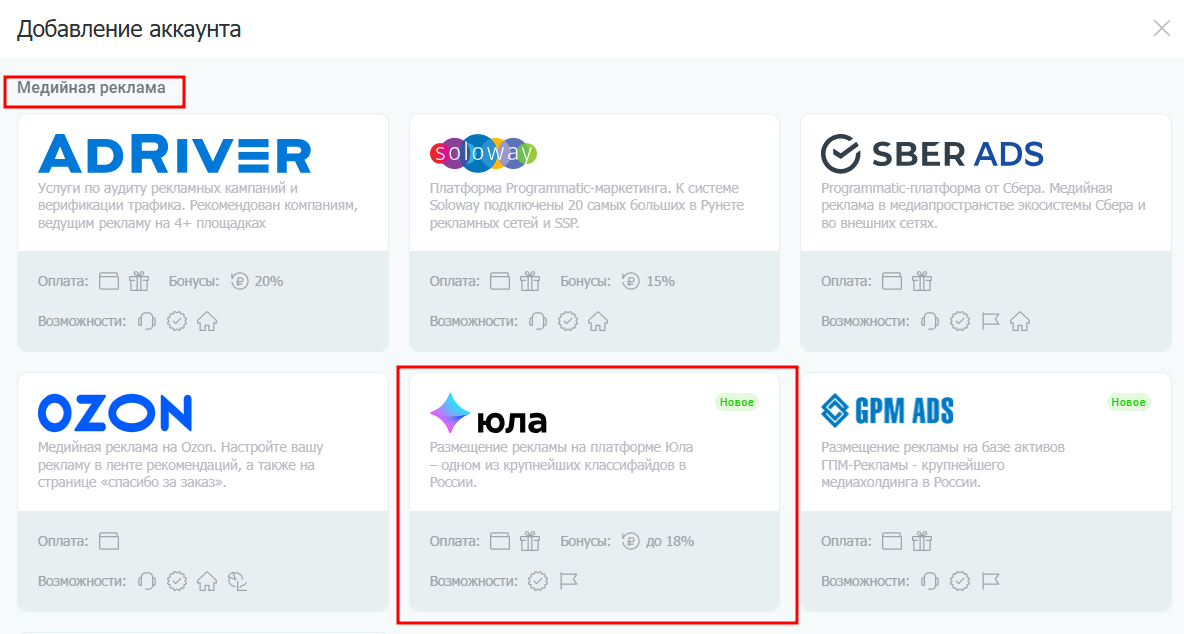Click the Новое badge on Юла card
Screen dimensions: 1184x634
coord(737,402)
